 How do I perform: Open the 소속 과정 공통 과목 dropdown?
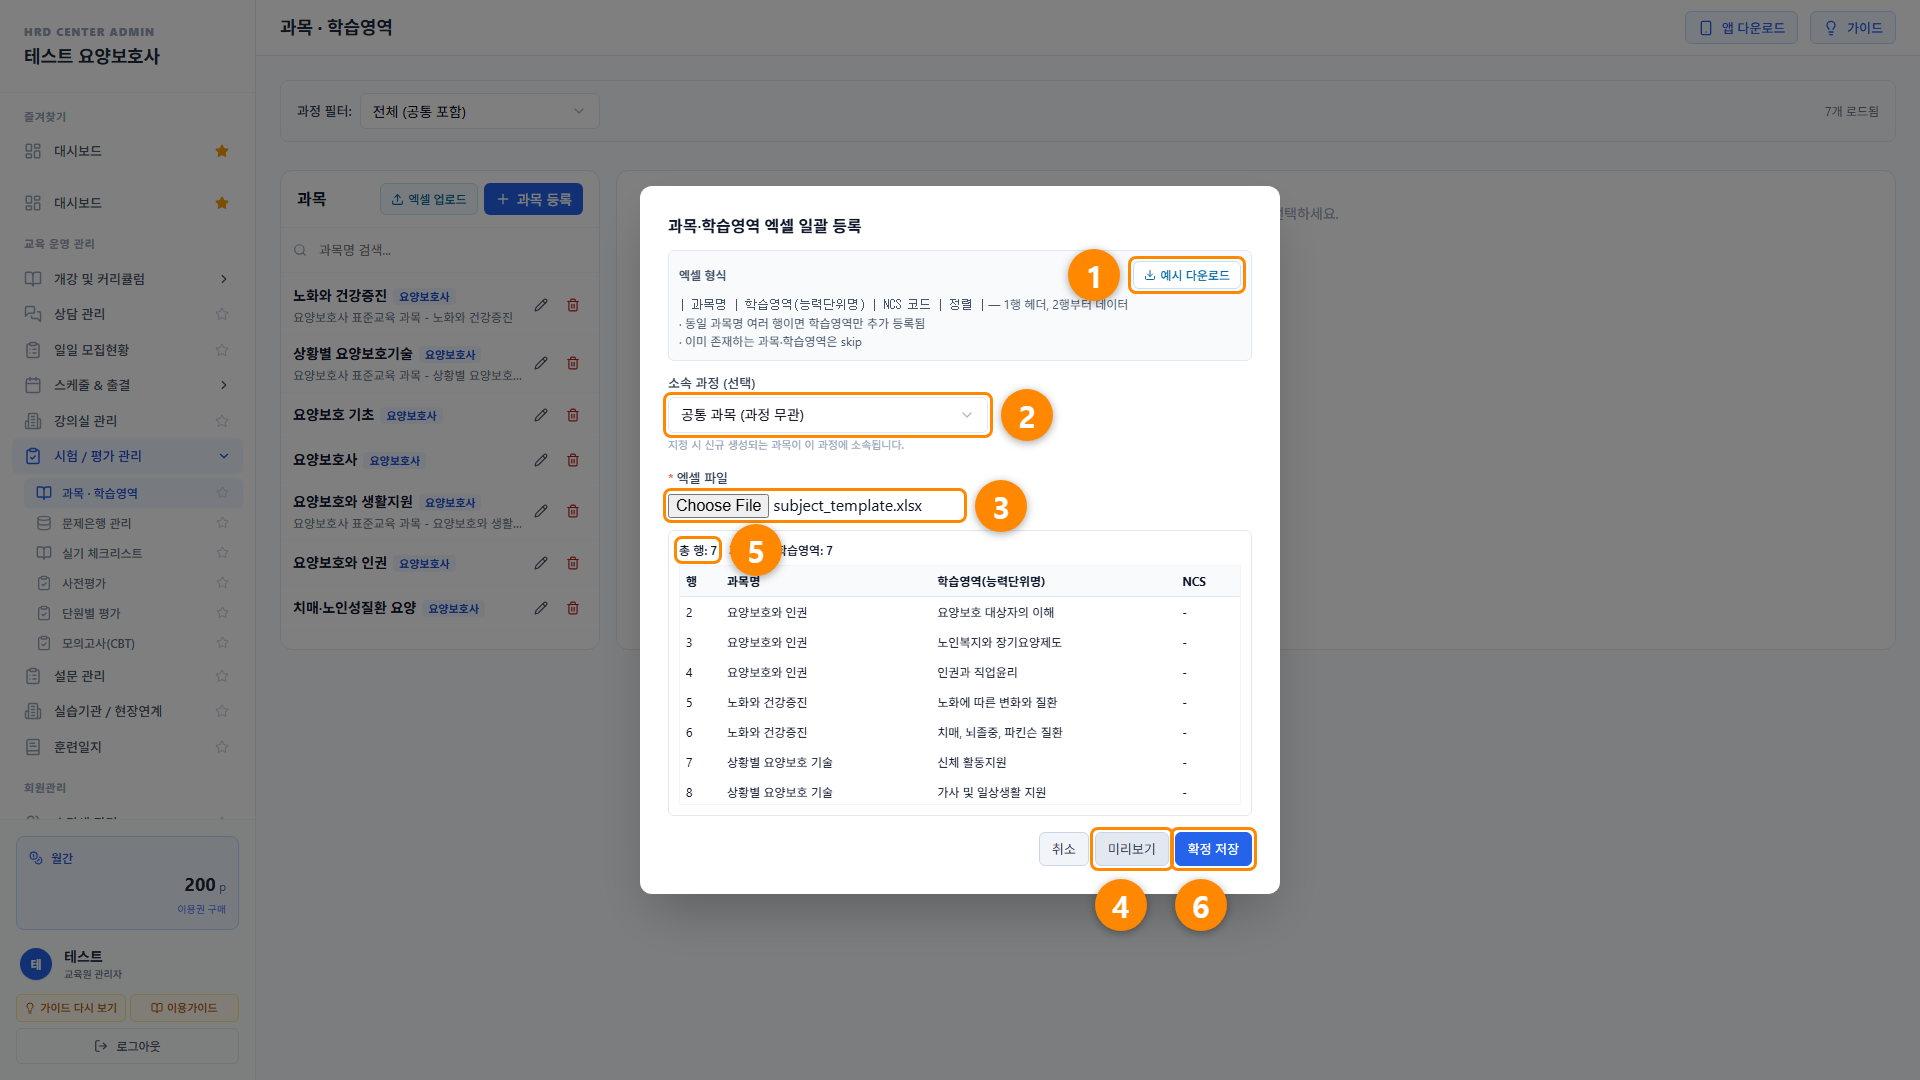828,415
